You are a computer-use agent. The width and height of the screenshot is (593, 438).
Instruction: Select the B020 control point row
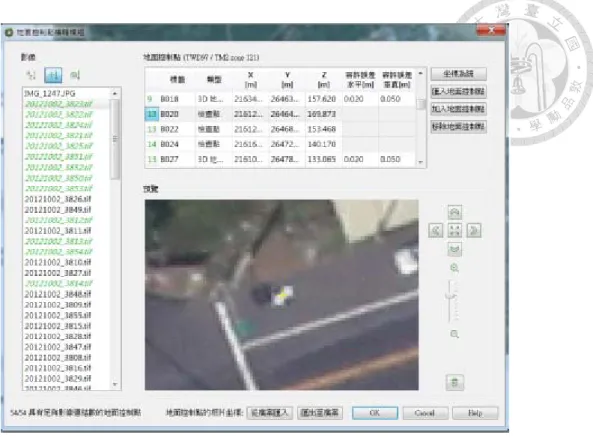click(x=281, y=114)
